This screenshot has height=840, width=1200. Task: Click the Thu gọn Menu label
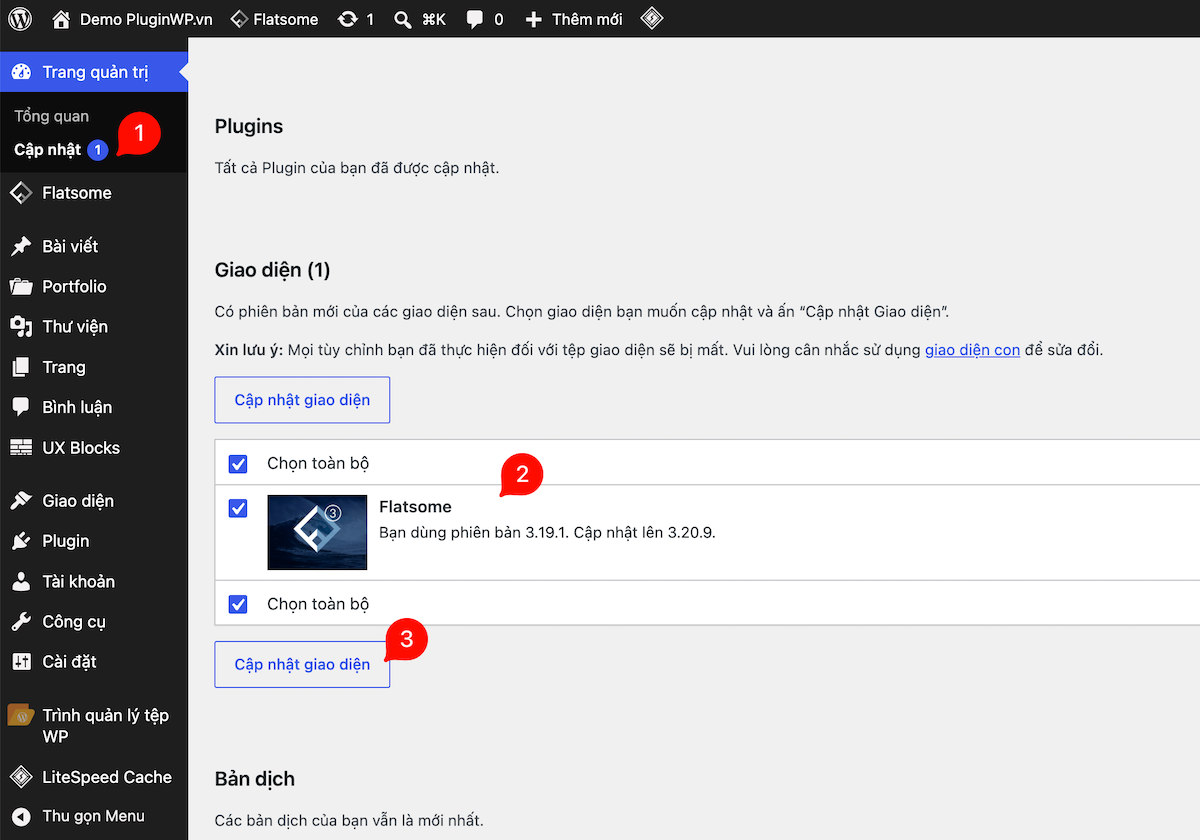93,816
